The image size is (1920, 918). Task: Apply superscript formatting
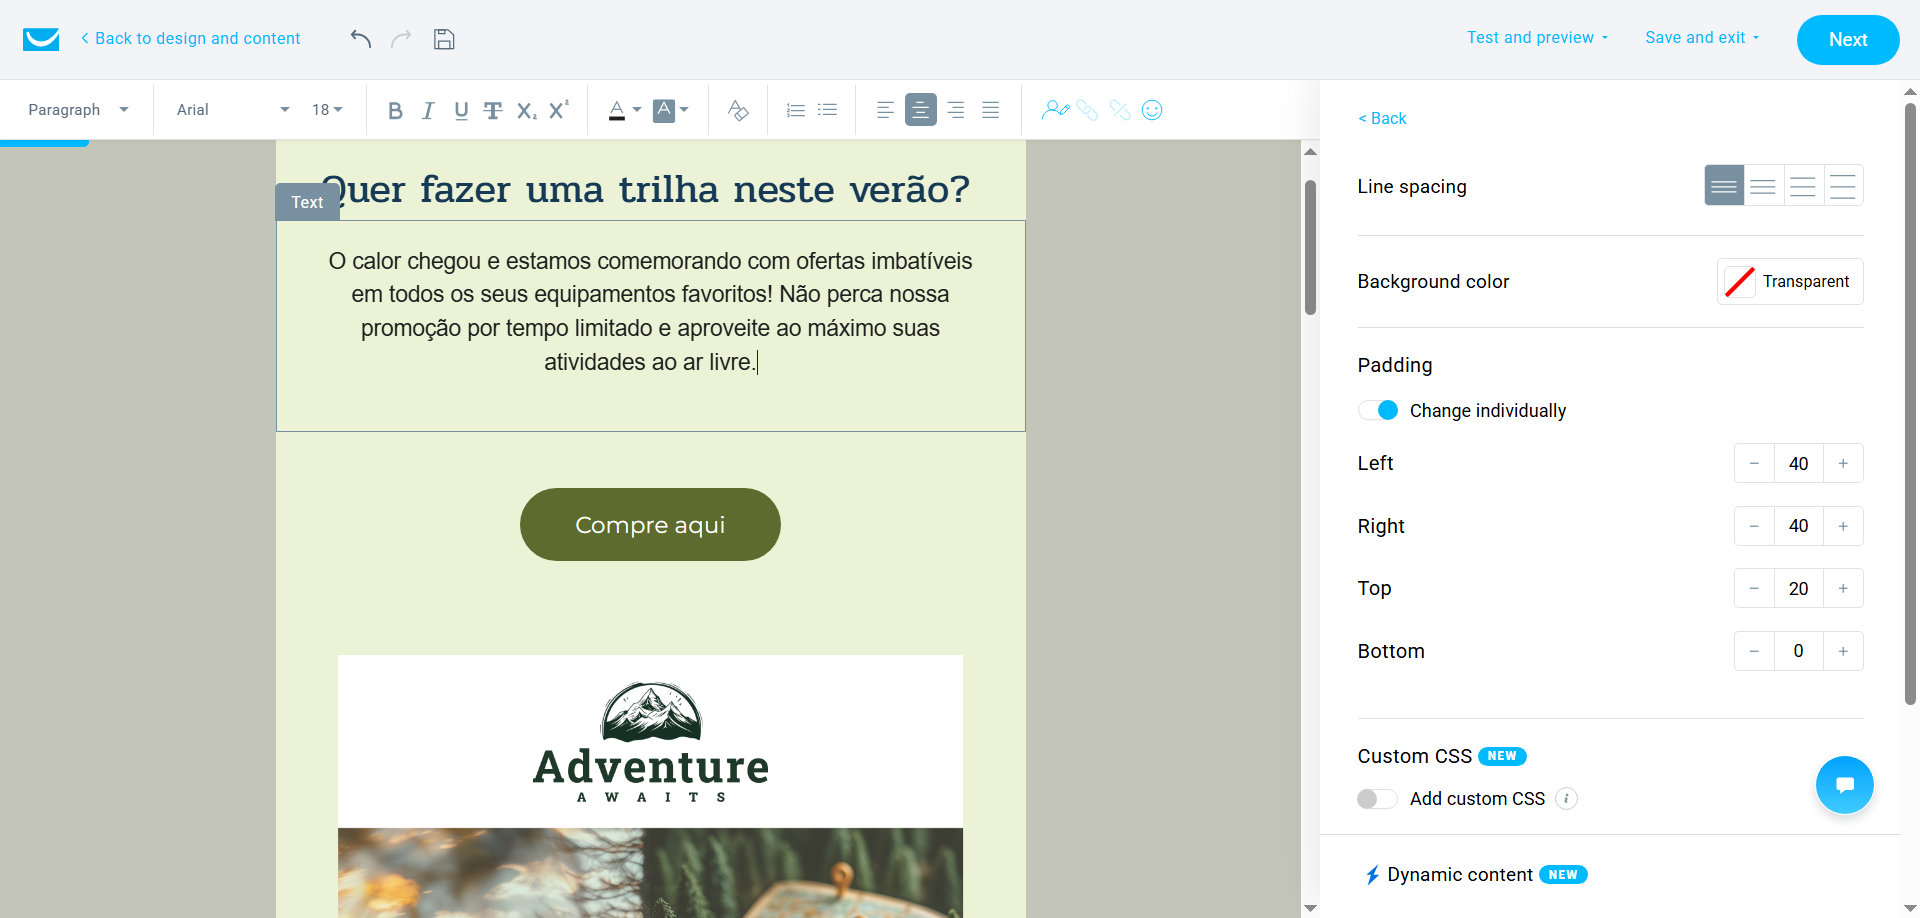click(558, 110)
